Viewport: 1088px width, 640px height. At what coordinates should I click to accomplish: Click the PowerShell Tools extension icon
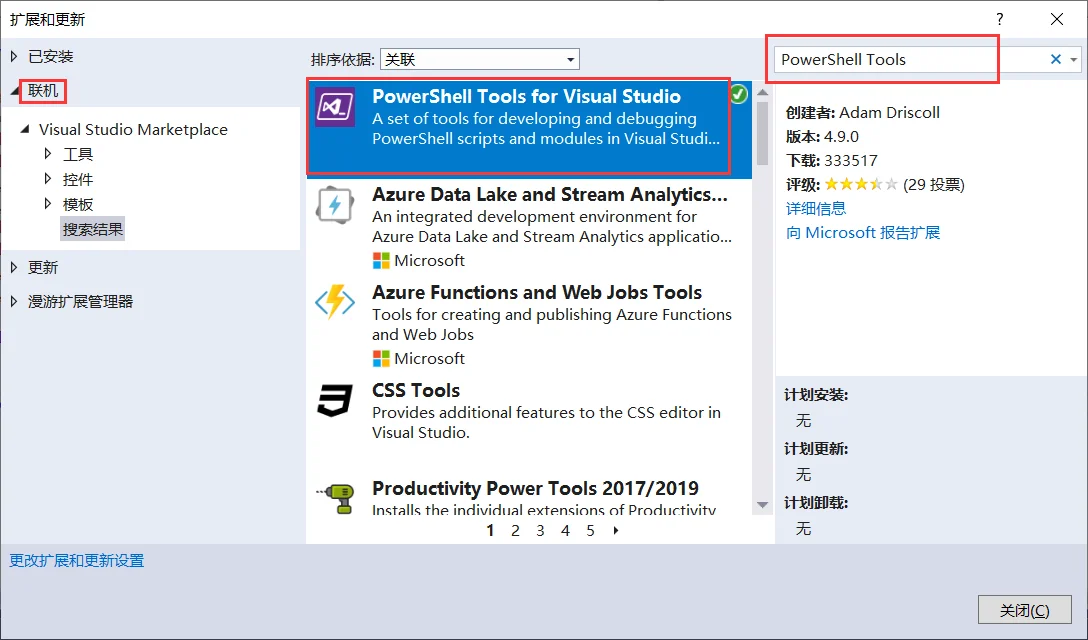coord(335,107)
